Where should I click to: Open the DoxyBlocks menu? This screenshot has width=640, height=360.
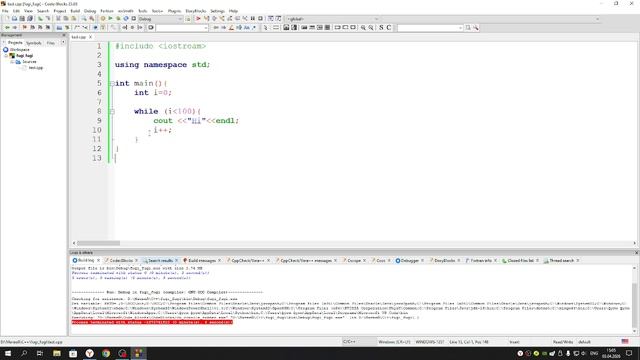coord(196,11)
